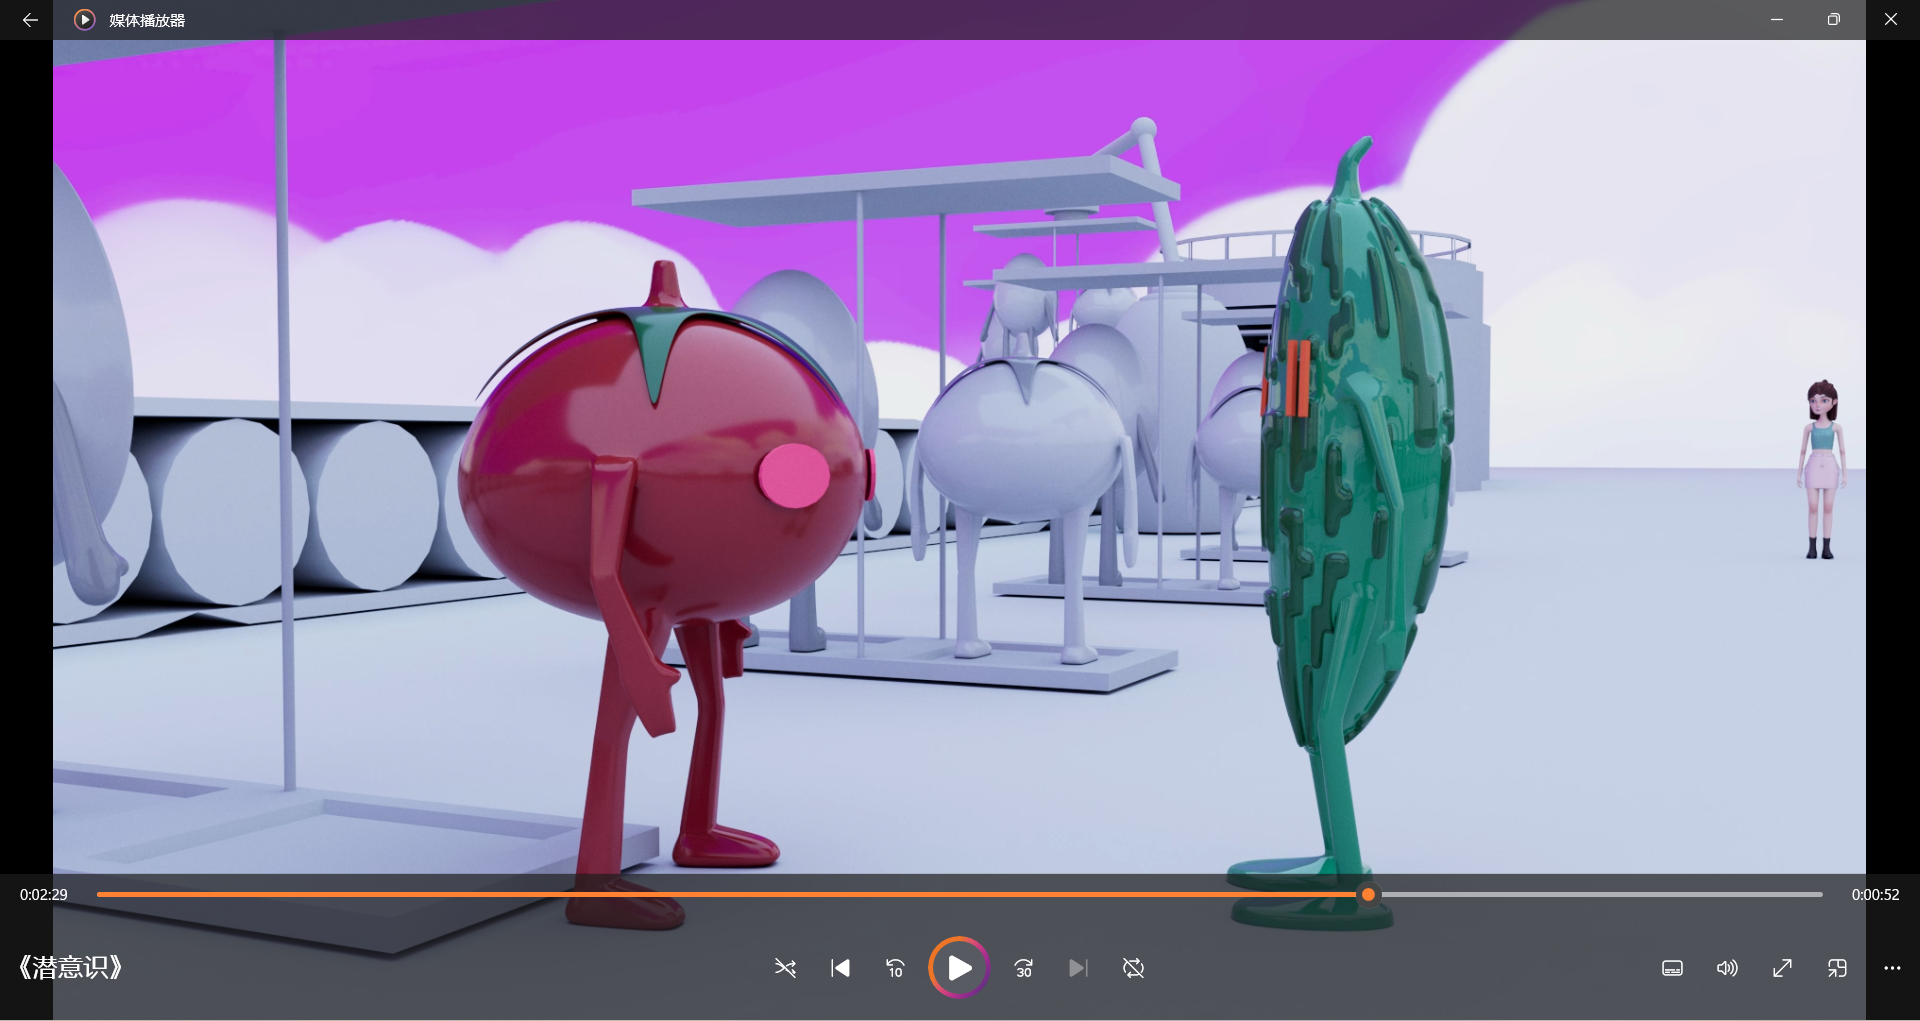Click the seek bar's orange handle

tap(1368, 894)
